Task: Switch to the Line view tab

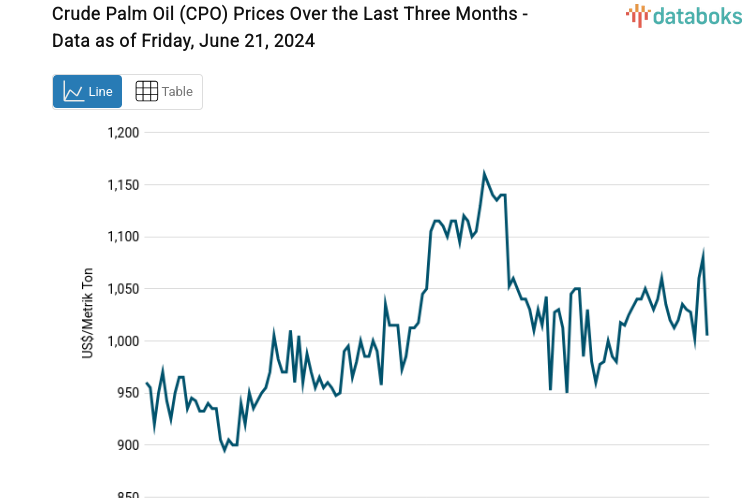Action: point(87,91)
